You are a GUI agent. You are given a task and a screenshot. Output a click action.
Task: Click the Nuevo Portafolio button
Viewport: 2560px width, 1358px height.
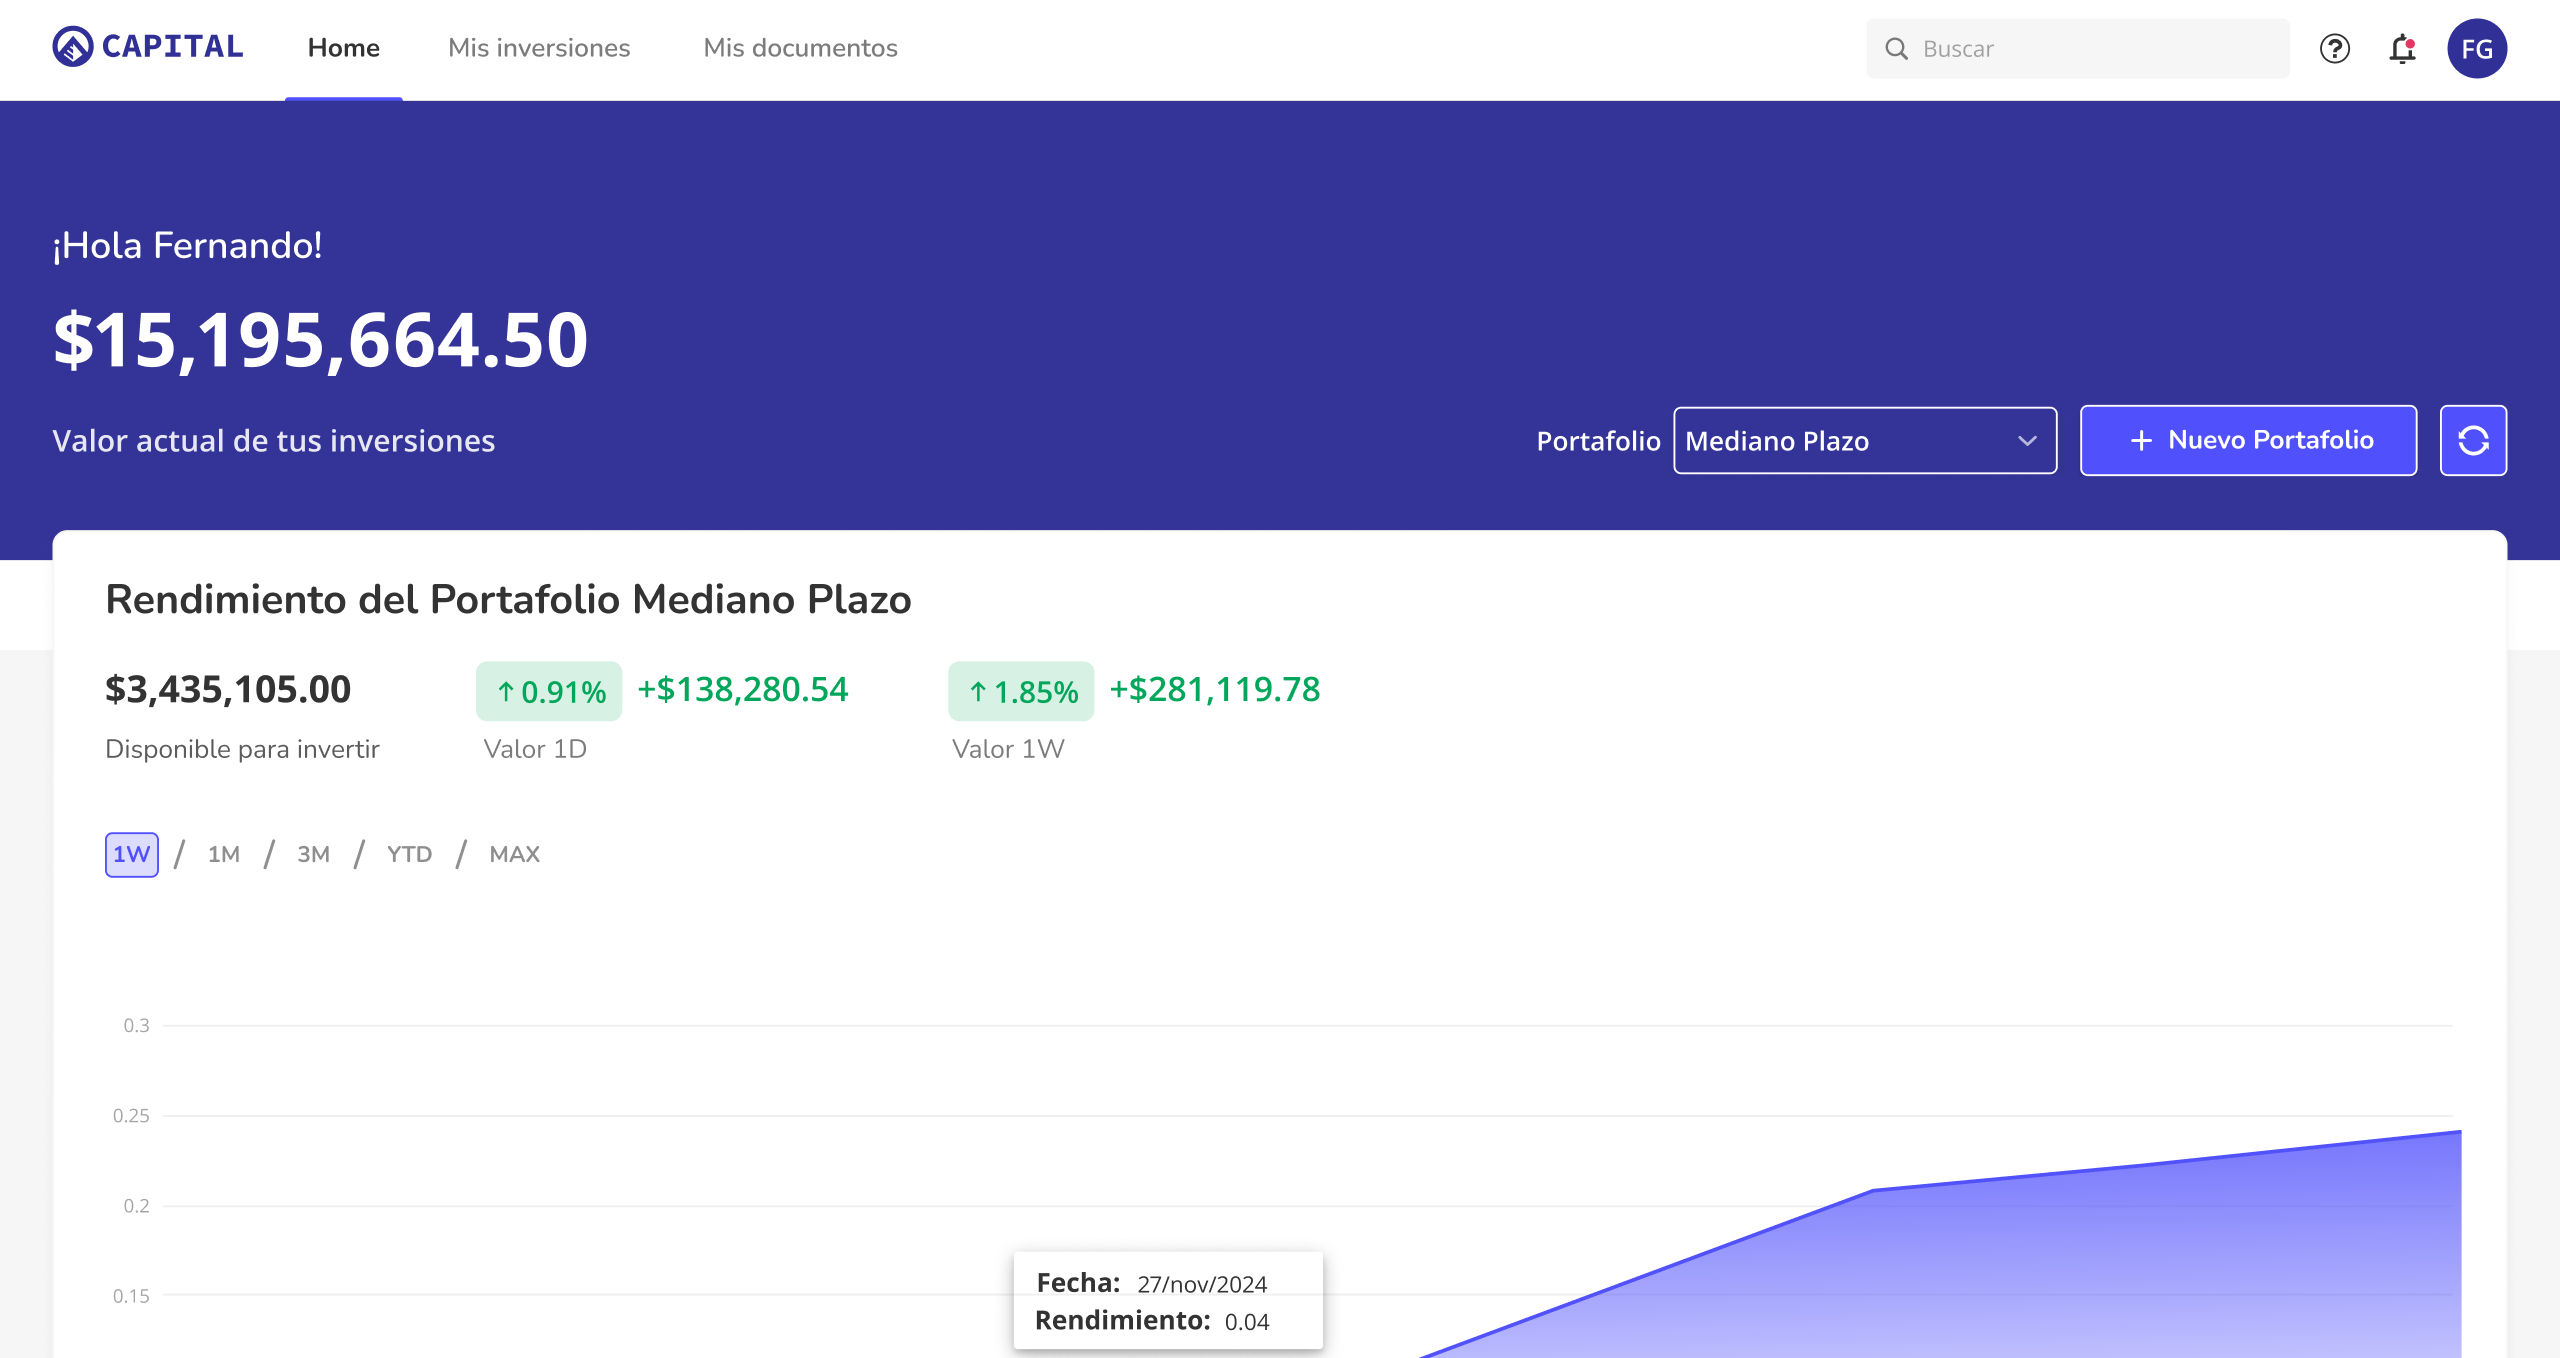pos(2248,440)
